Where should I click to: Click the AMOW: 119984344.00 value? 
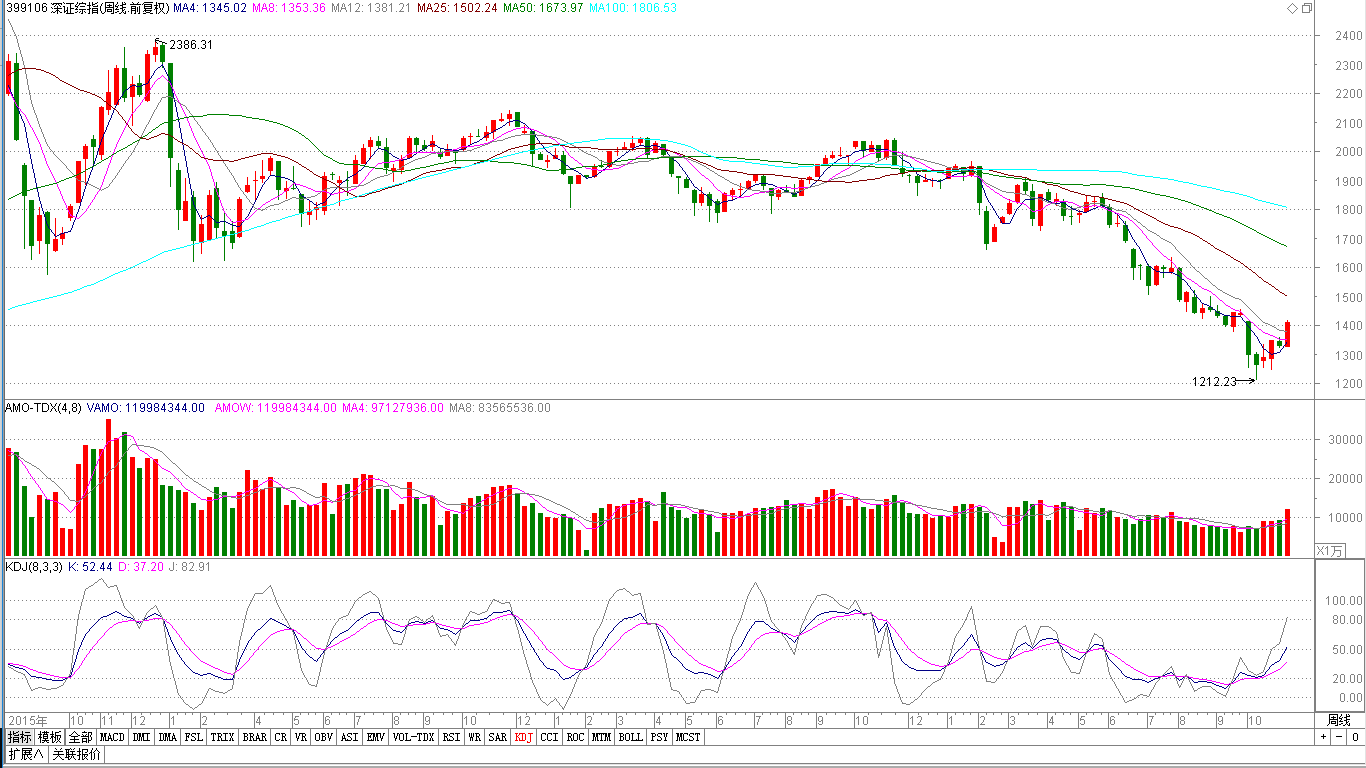(277, 408)
